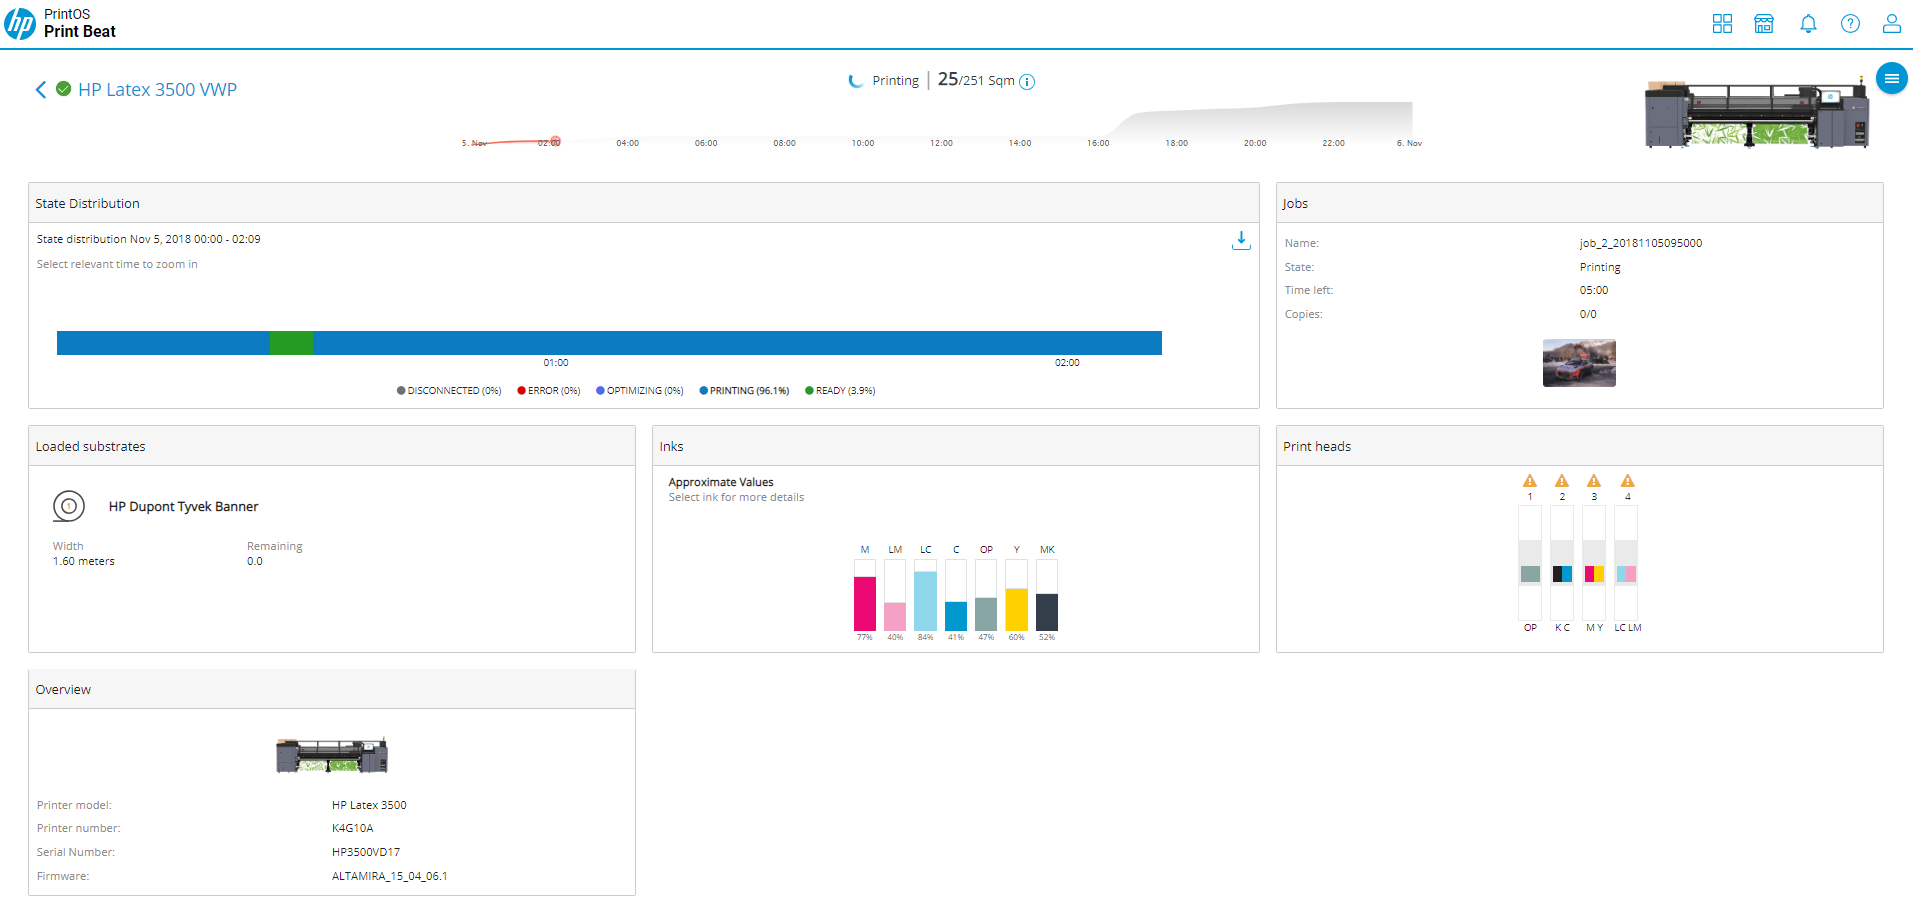Select the OP ink level bar
1913x902 pixels.
[x=986, y=595]
